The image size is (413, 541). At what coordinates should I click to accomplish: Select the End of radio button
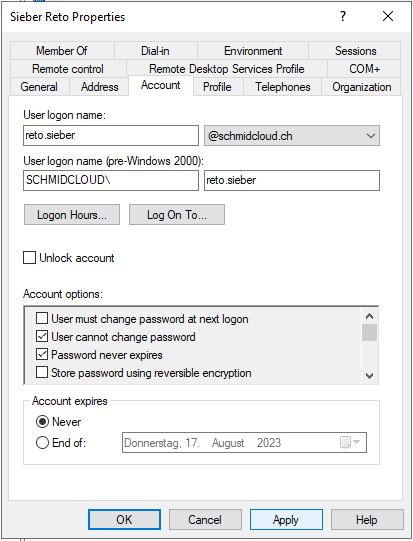pyautogui.click(x=42, y=443)
